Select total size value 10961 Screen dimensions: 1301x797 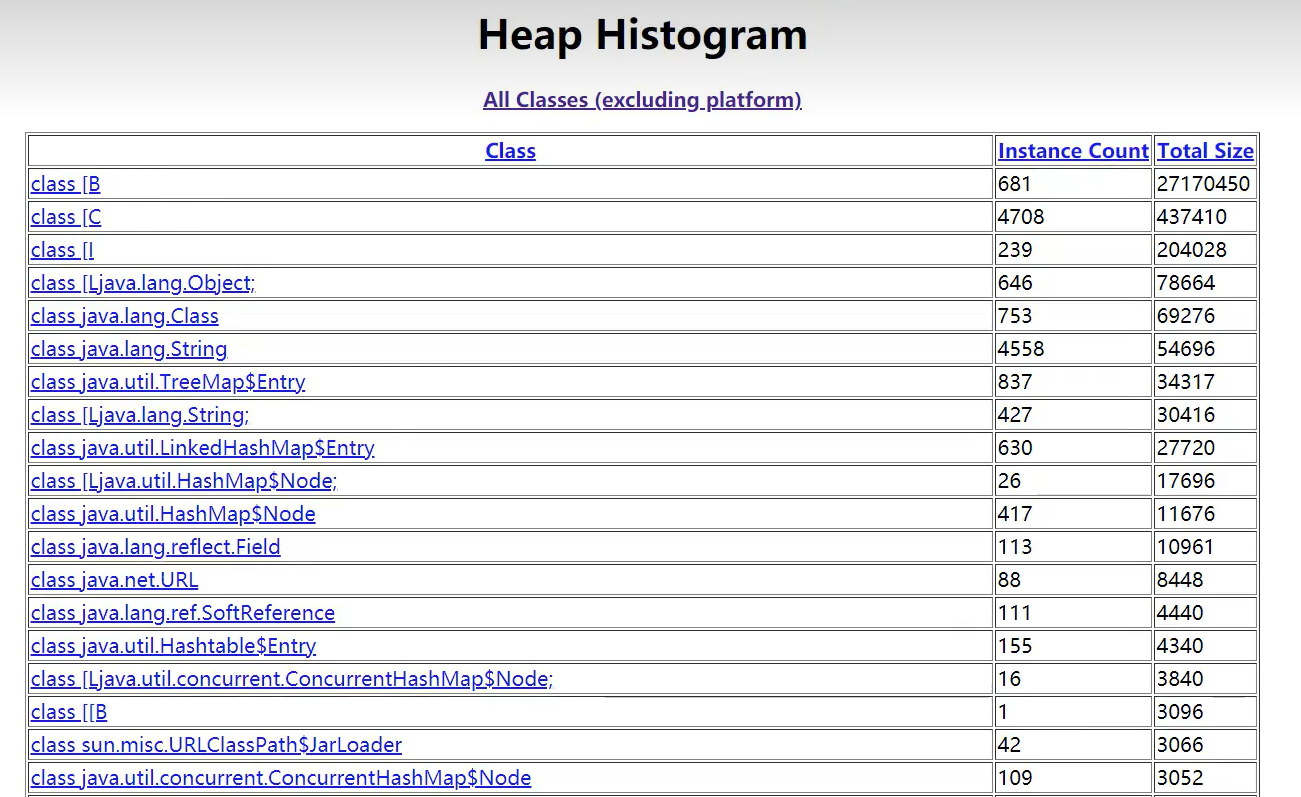pyautogui.click(x=1186, y=547)
